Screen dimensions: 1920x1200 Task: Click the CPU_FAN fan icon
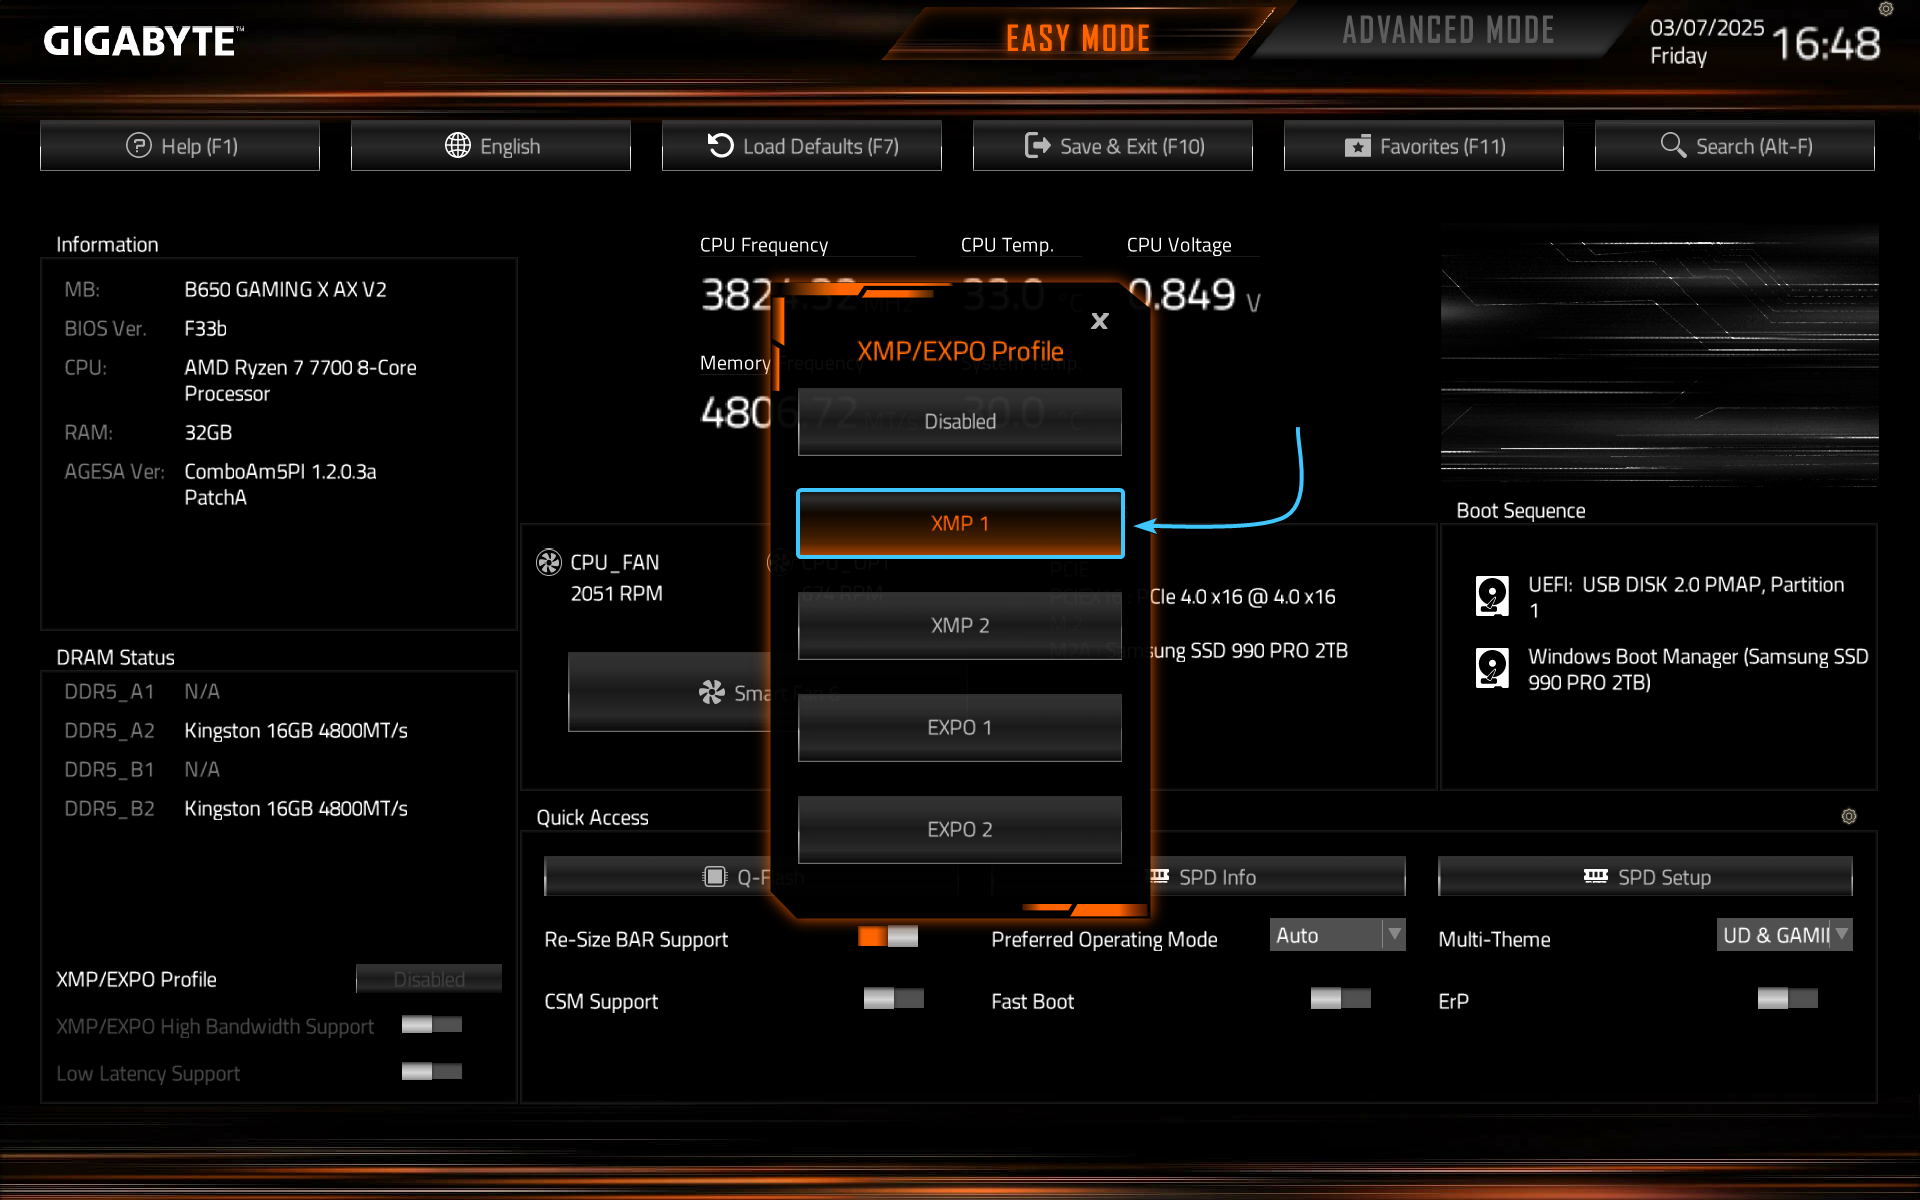point(549,562)
